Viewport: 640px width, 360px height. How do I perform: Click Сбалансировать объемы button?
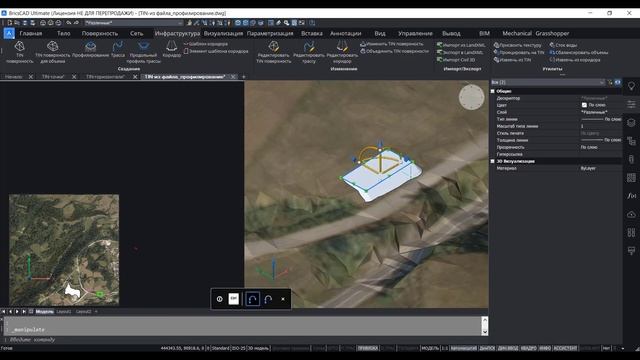(x=579, y=52)
